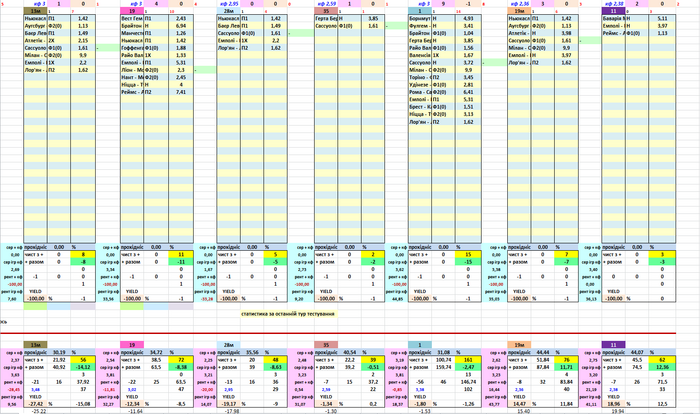Click the 'Гоффенга' match cell
Screen dimensions: 700x414
click(x=132, y=48)
